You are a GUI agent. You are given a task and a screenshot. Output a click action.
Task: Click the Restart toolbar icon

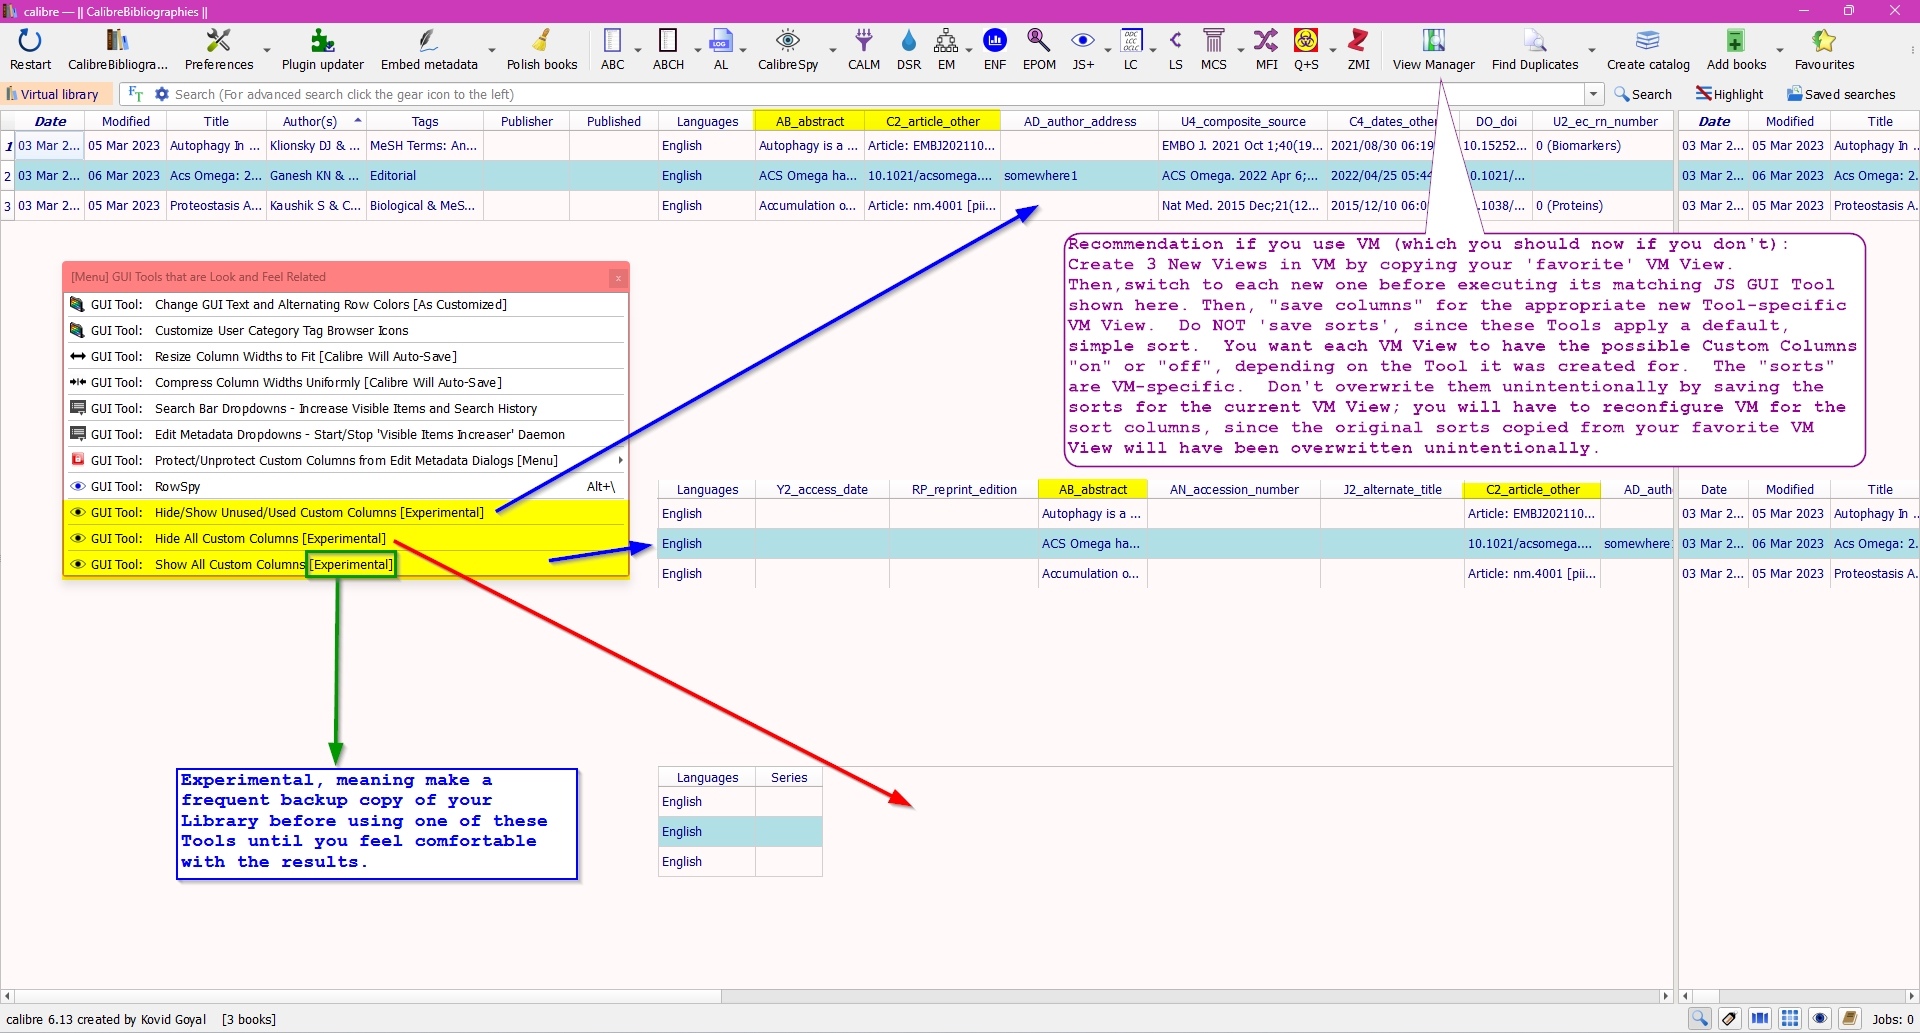click(x=30, y=49)
